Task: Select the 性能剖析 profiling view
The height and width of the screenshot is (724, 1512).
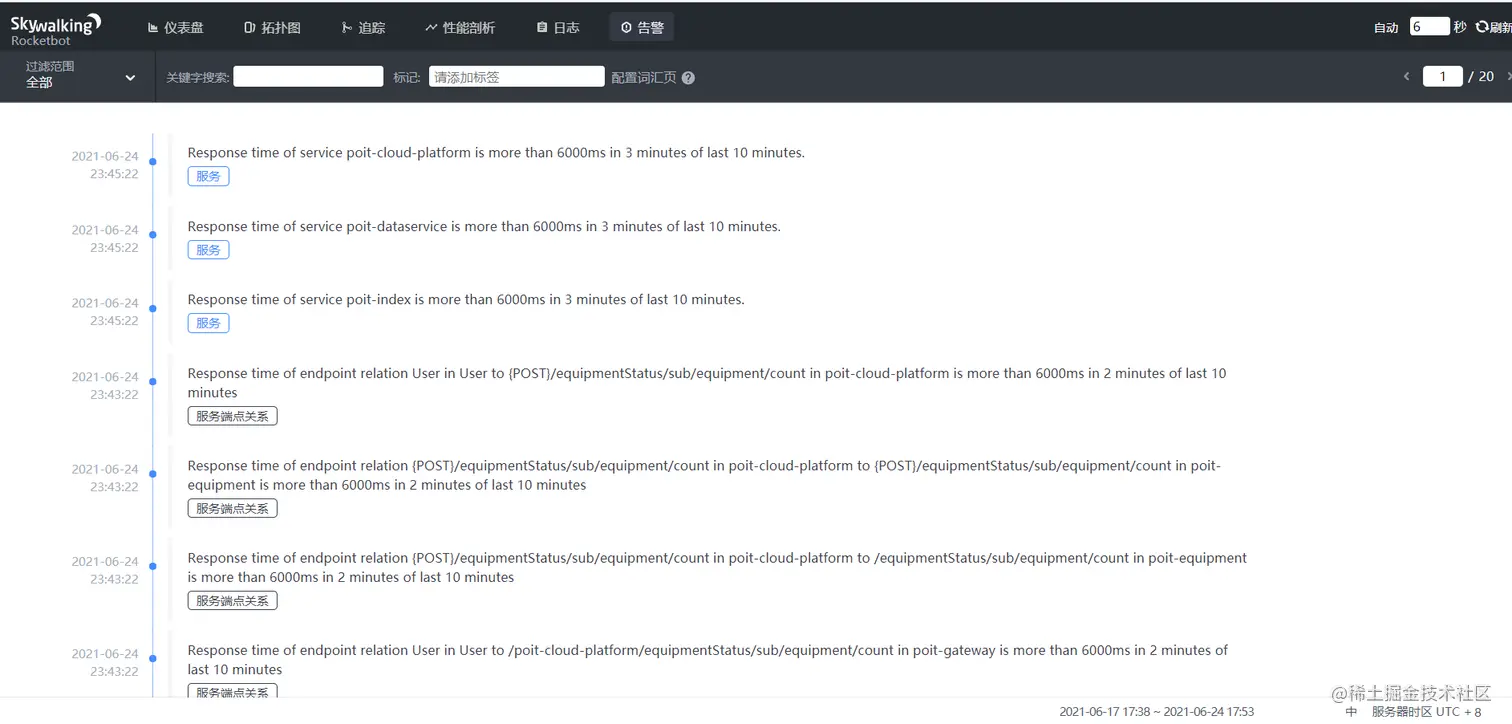Action: coord(460,27)
